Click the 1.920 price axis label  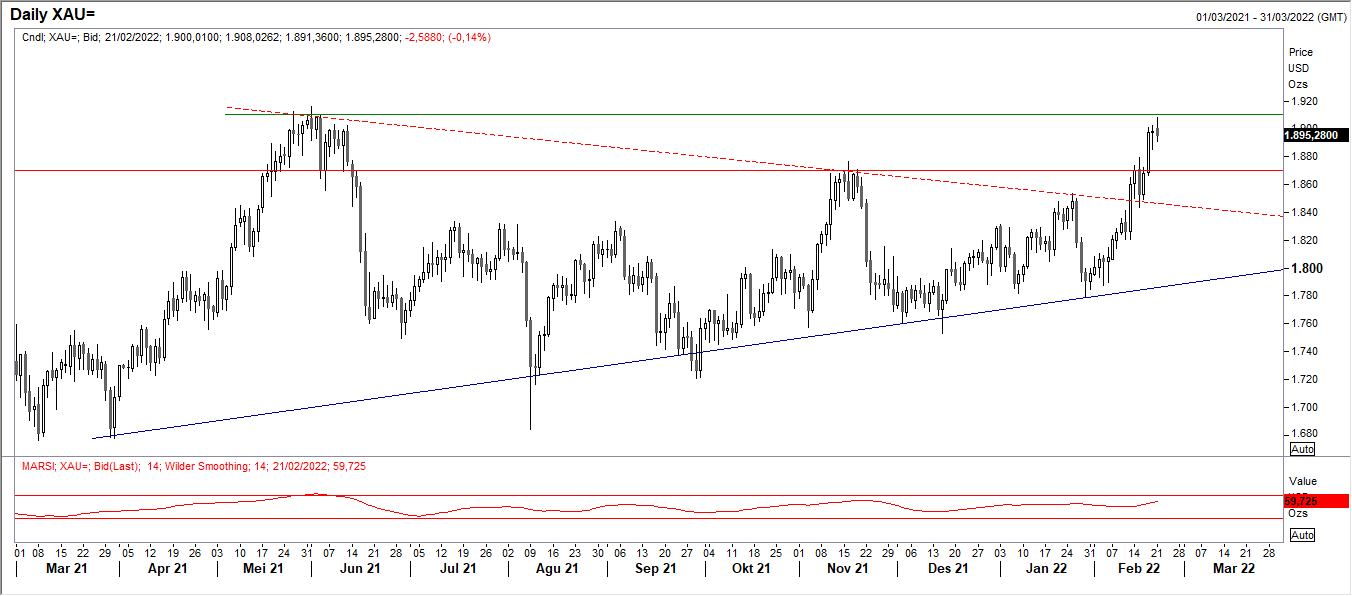click(x=1302, y=101)
